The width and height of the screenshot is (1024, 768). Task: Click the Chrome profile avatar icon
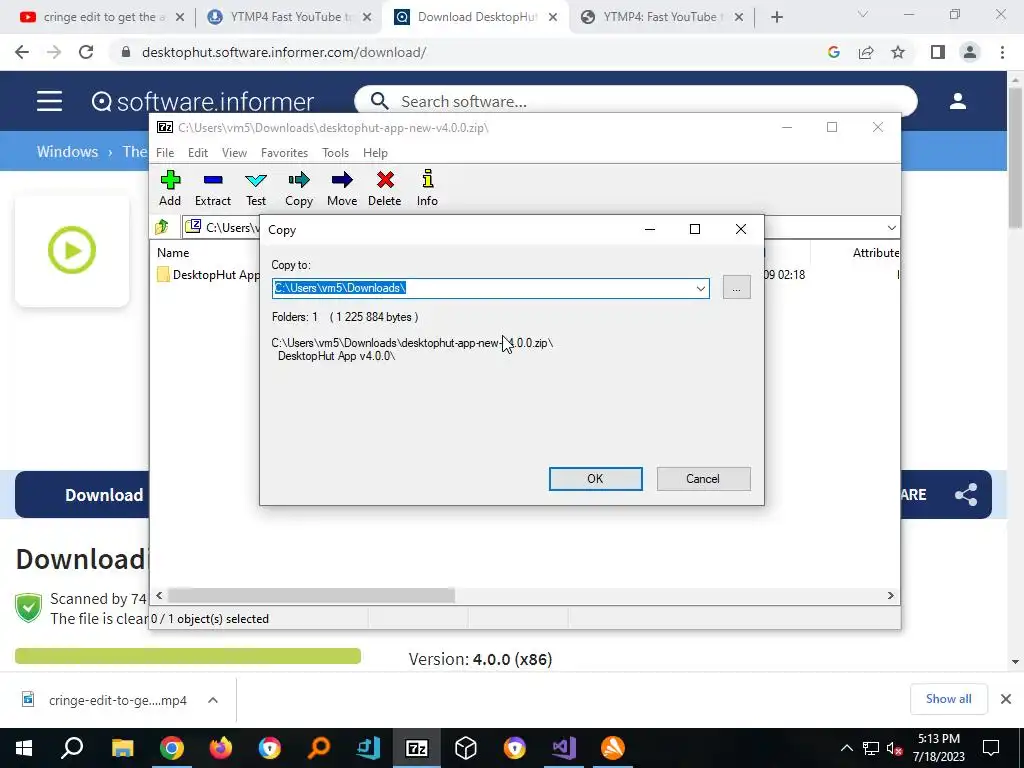970,52
